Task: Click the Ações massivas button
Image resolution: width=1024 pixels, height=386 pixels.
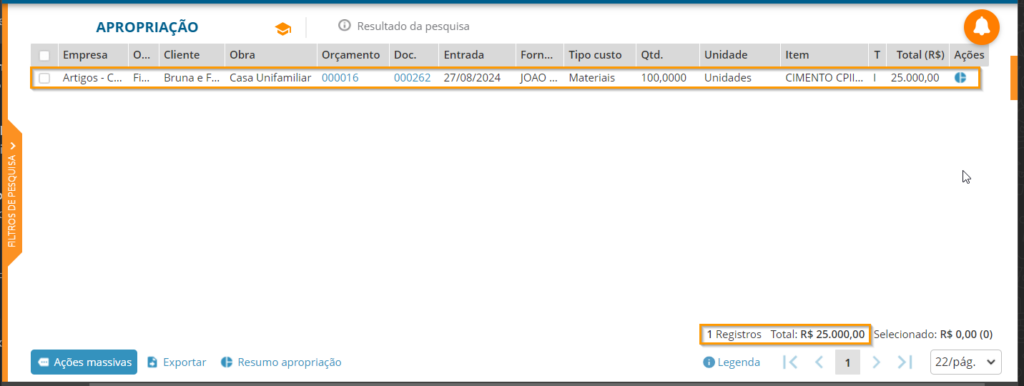Action: [84, 362]
